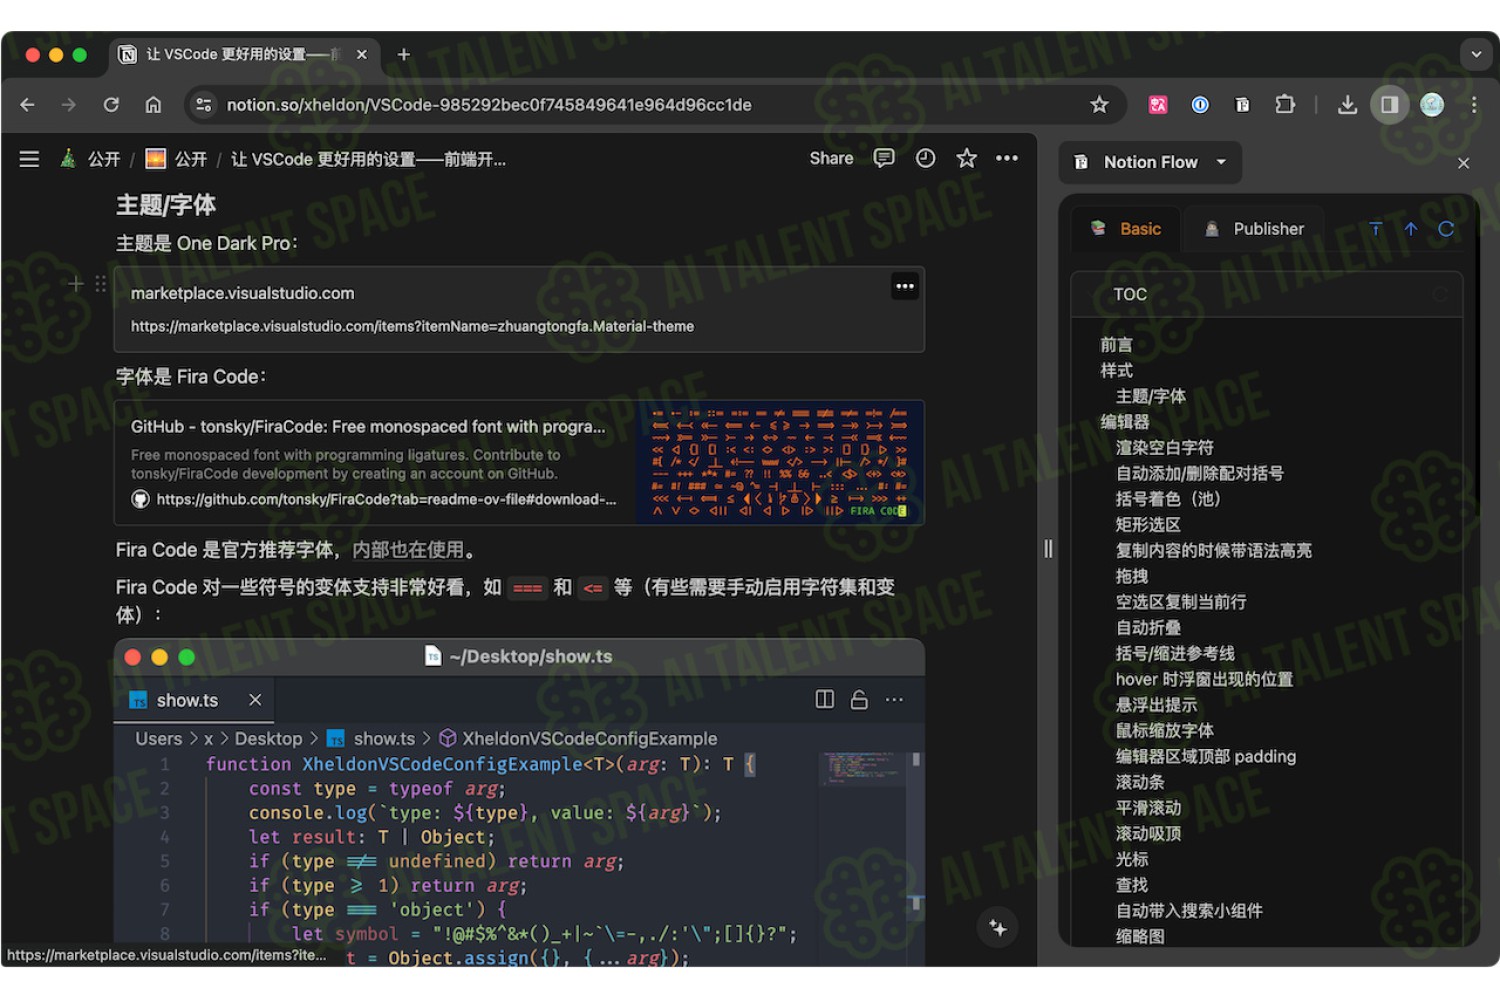This screenshot has height=1000, width=1500.
Task: Jump to 渲染空白字符 in TOC
Action: click(x=1165, y=448)
